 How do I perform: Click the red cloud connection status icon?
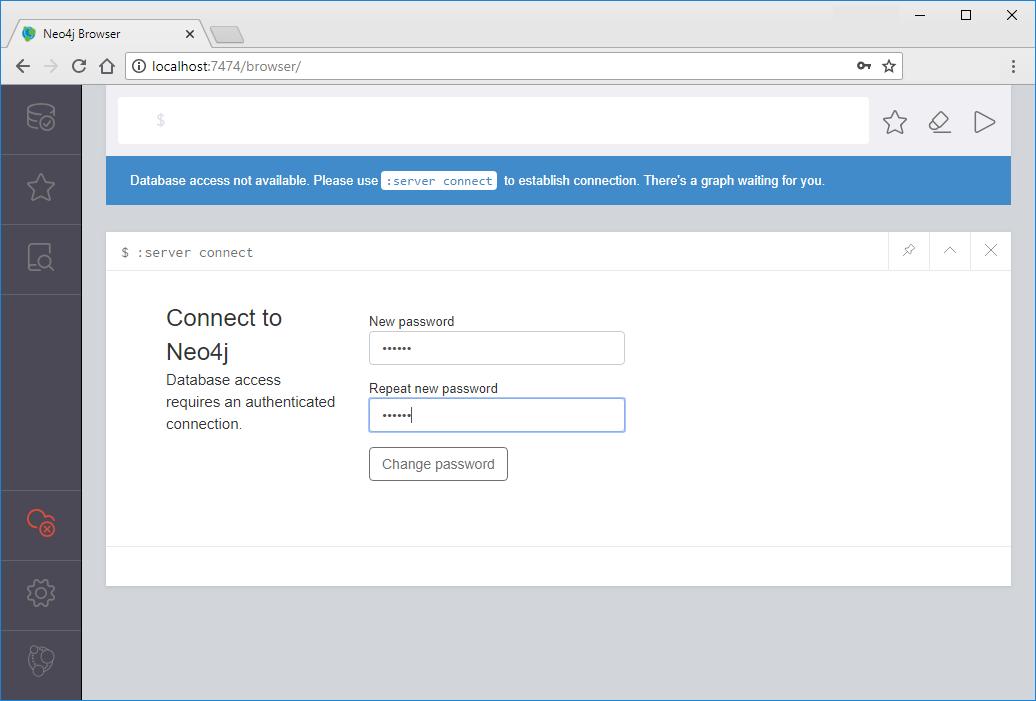point(41,522)
